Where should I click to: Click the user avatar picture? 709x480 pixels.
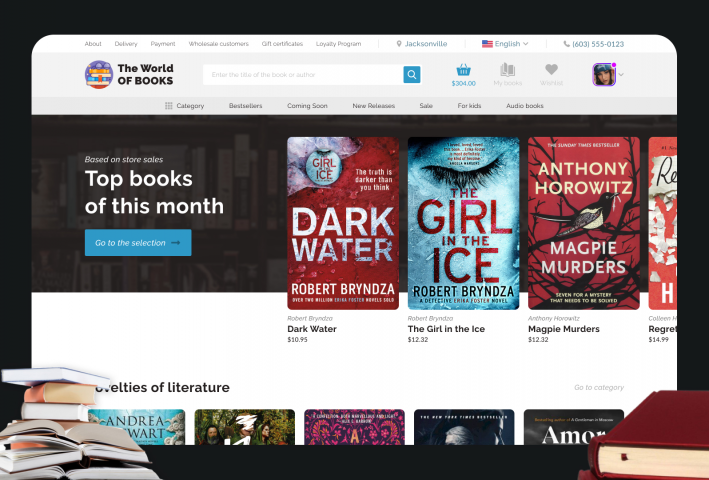tap(604, 75)
